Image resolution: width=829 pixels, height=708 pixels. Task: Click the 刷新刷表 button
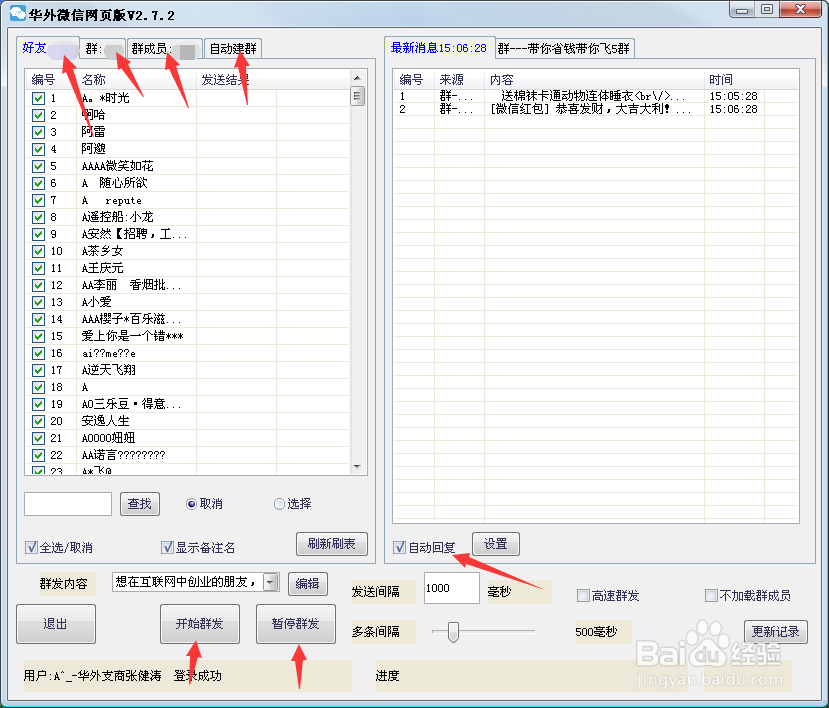coord(331,544)
